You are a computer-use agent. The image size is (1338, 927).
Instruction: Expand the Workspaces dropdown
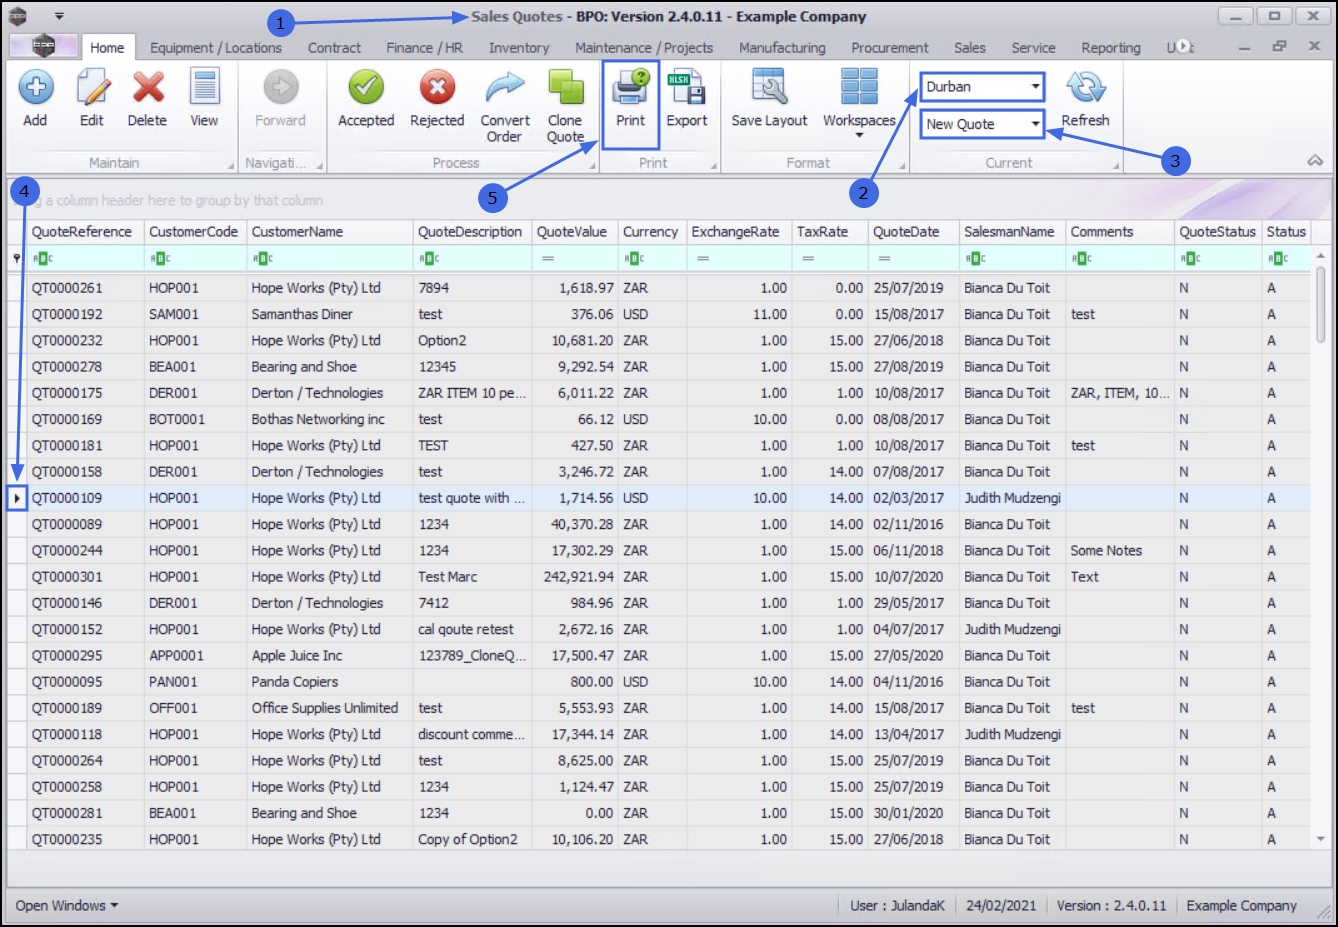tap(859, 135)
